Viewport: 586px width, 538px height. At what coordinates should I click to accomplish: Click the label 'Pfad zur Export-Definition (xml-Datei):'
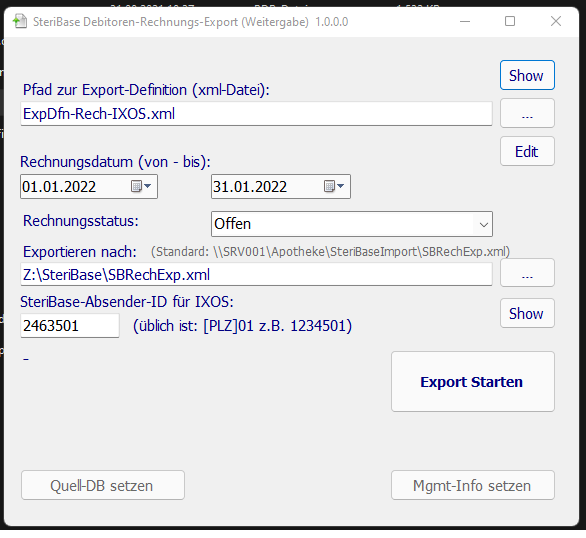(146, 90)
